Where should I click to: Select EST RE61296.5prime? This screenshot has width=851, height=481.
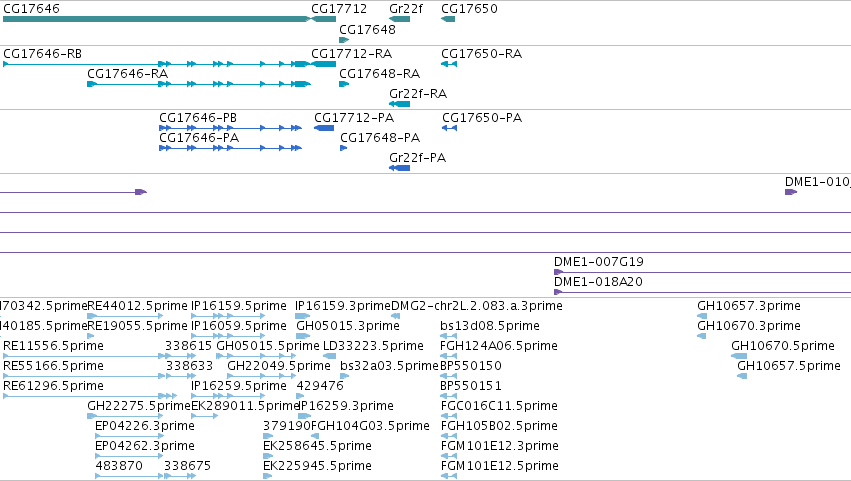click(x=53, y=386)
